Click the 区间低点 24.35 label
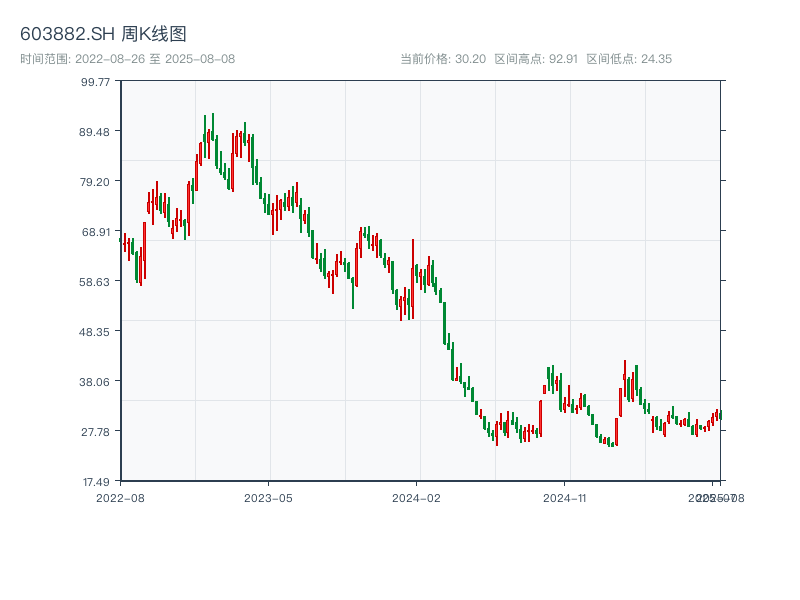This screenshot has height=600, width=800. [629, 59]
